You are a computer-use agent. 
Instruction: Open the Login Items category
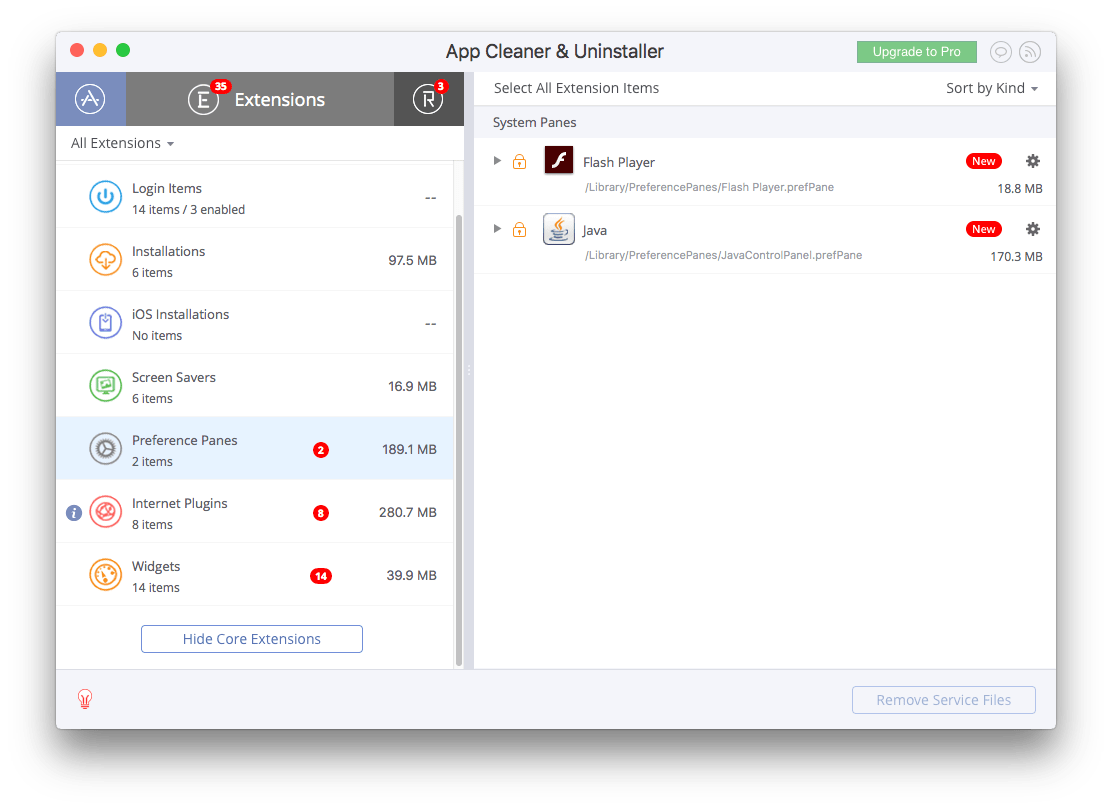166,197
